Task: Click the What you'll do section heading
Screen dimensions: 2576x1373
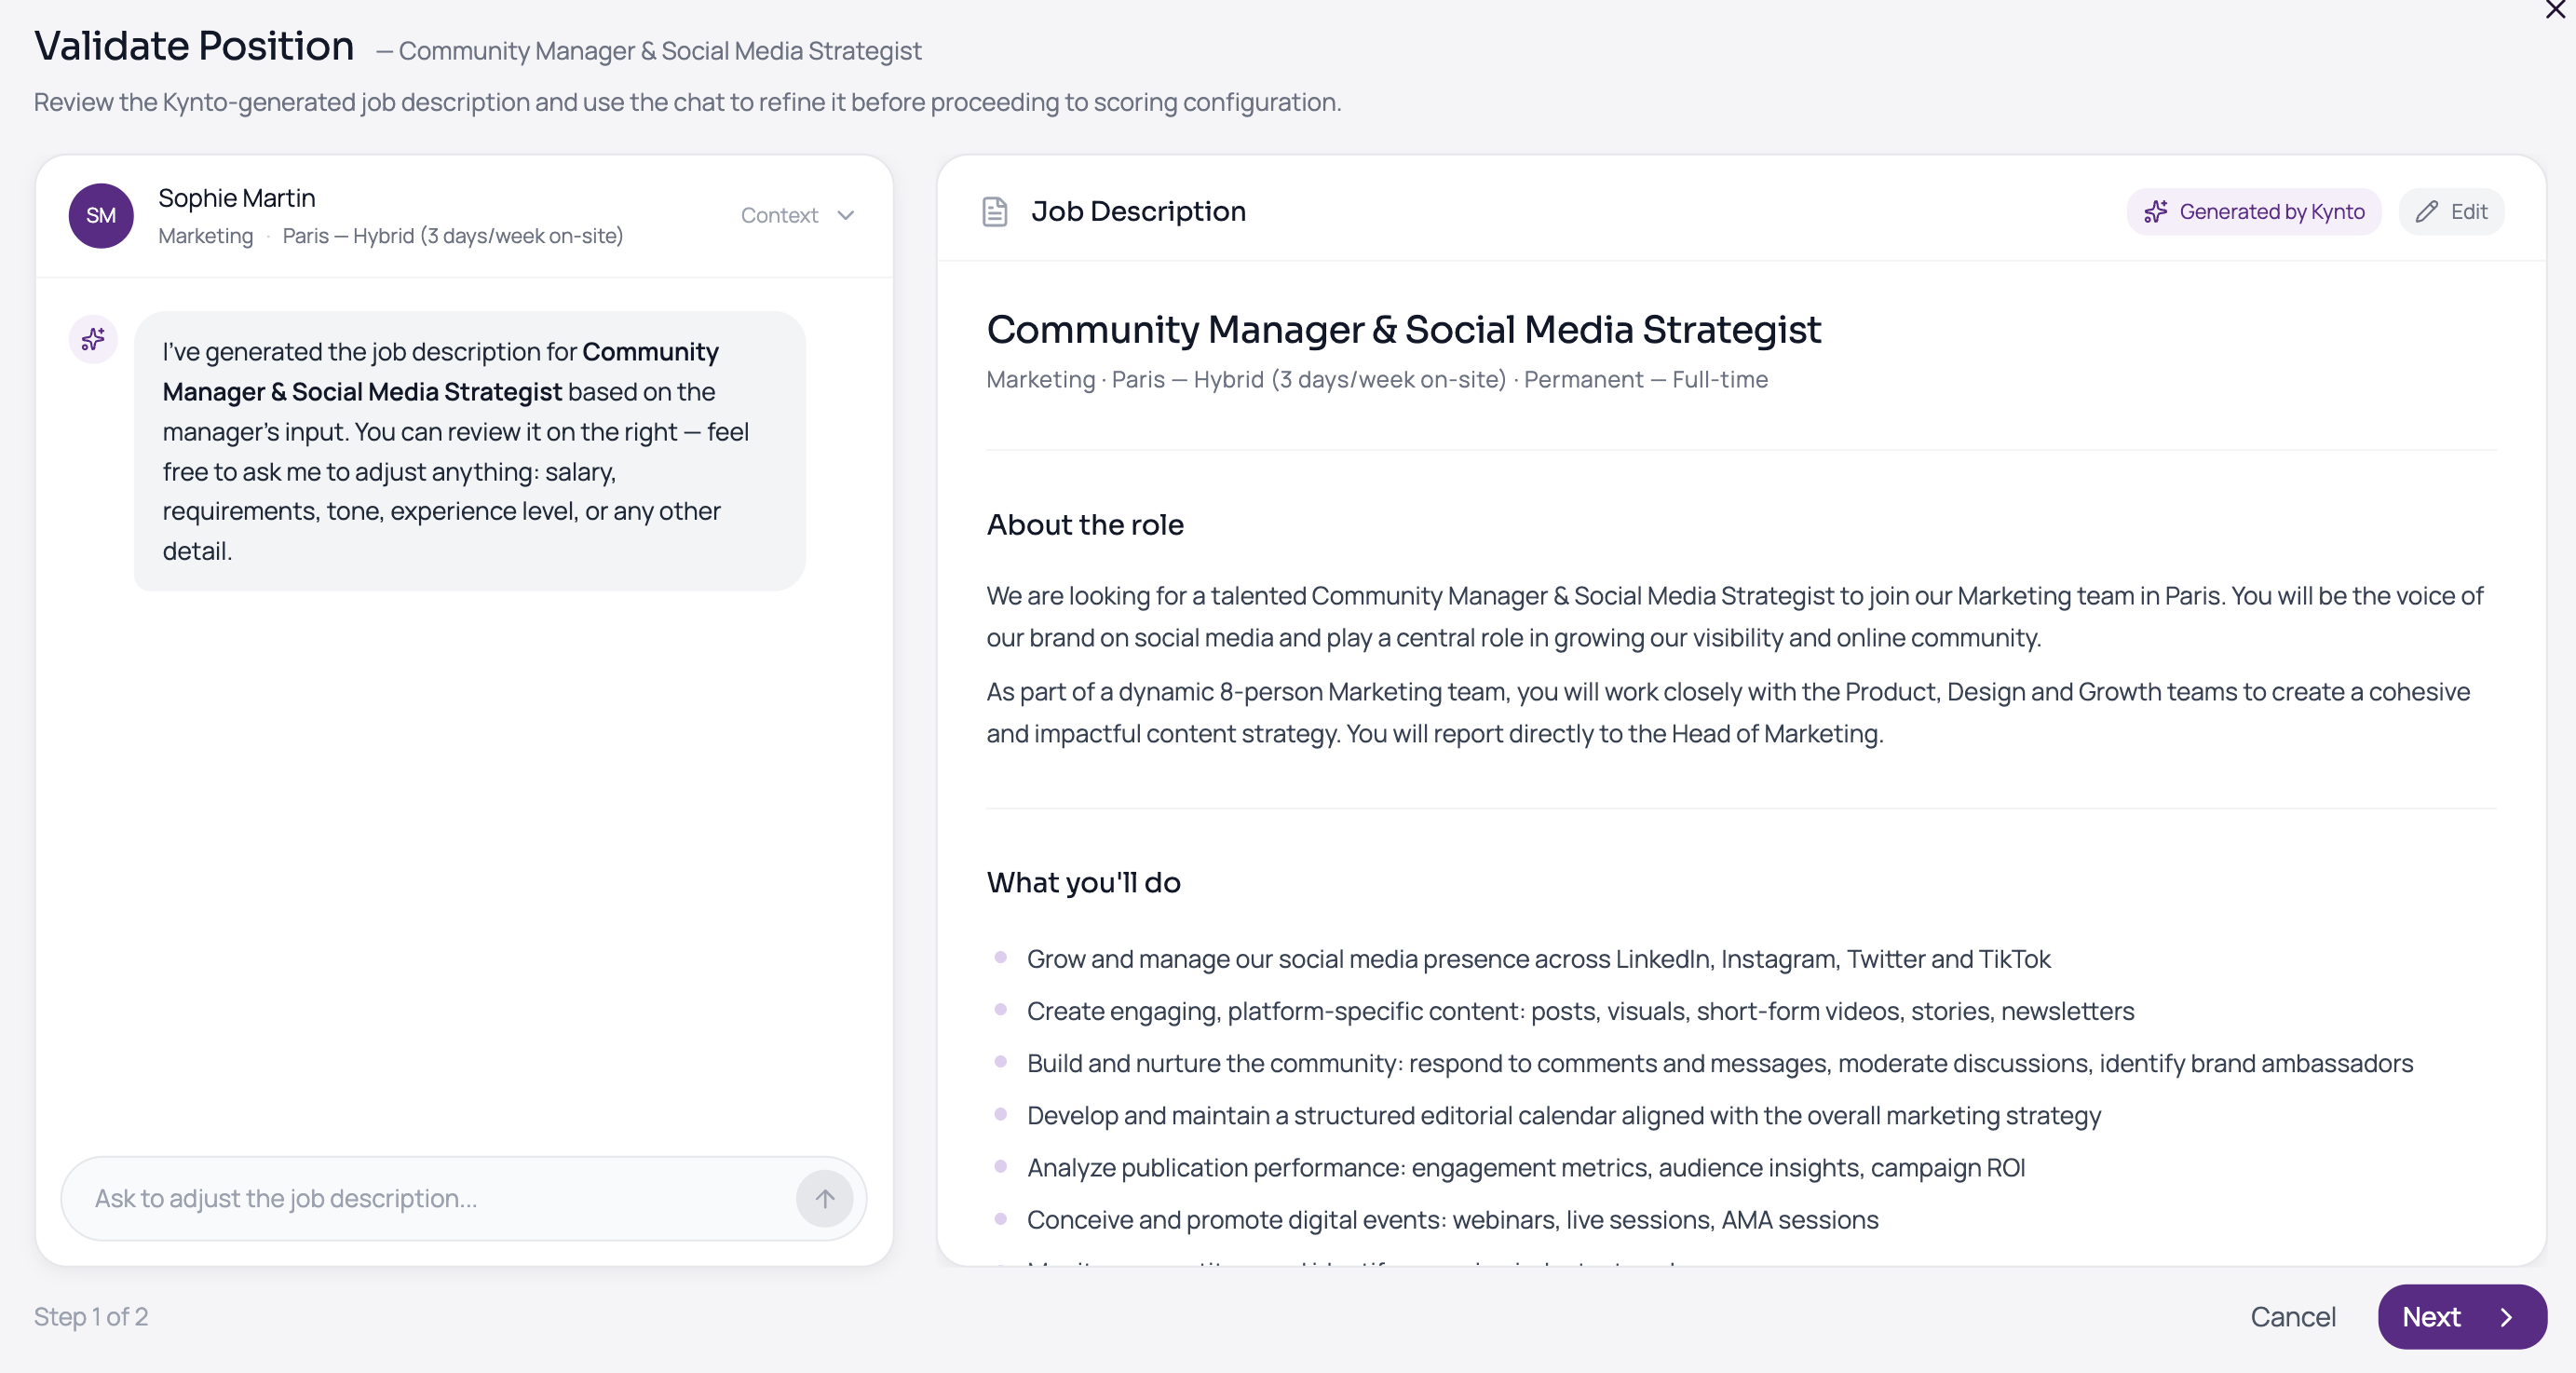Action: (x=1083, y=882)
